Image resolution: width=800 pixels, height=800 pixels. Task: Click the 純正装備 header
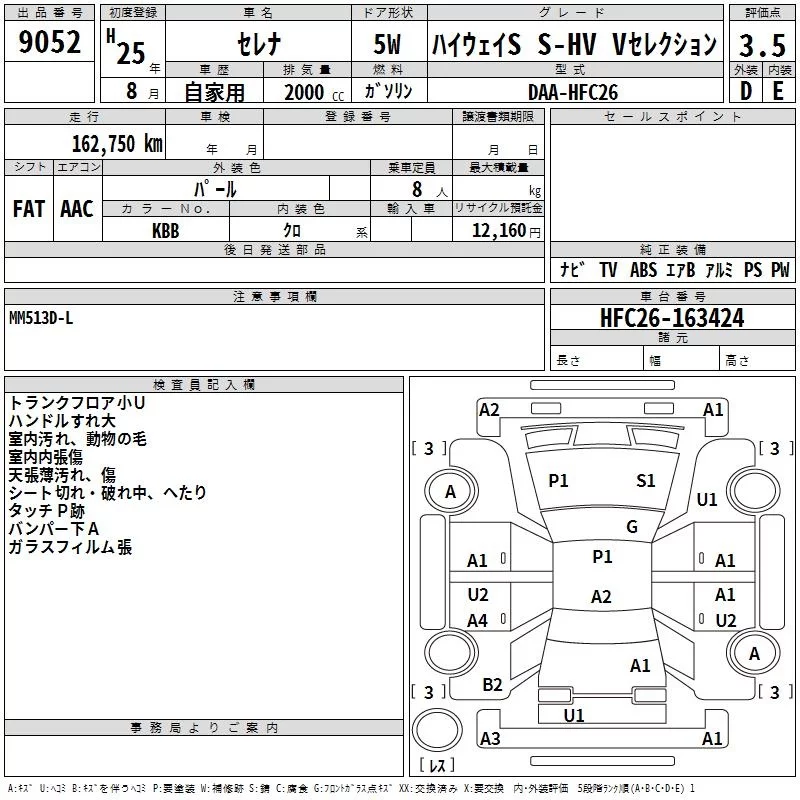[x=672, y=249]
